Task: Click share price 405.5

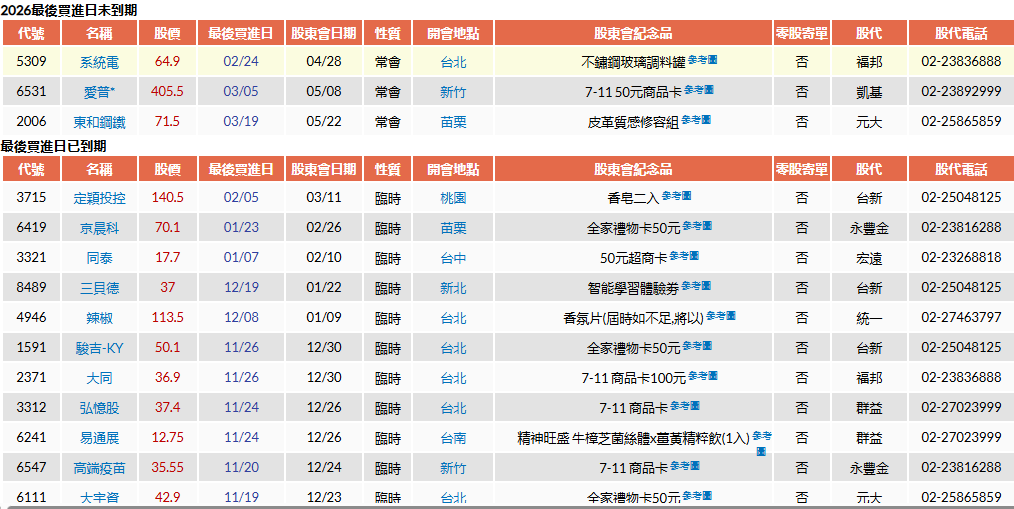Action: (167, 92)
